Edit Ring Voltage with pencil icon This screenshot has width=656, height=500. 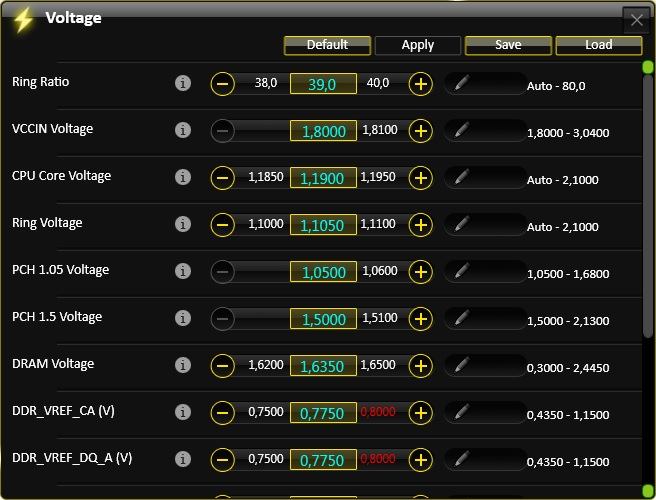pyautogui.click(x=461, y=224)
